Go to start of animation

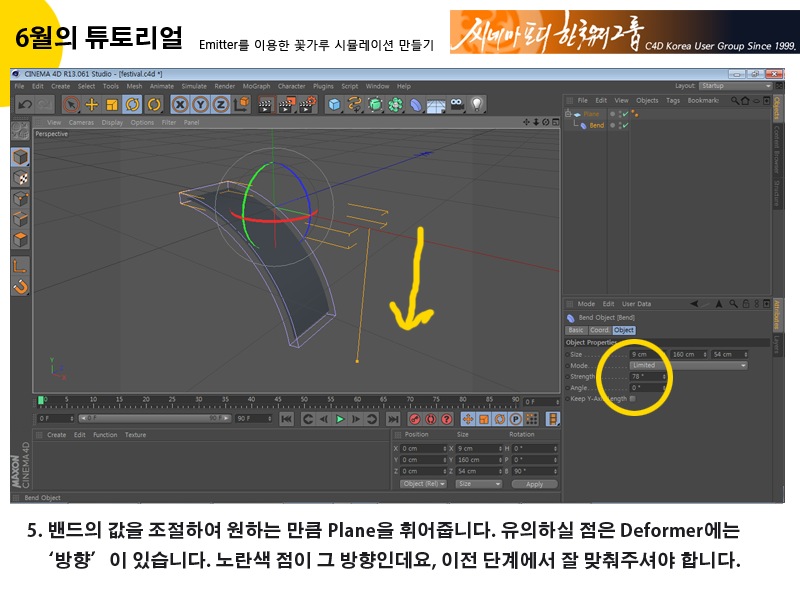(x=286, y=419)
